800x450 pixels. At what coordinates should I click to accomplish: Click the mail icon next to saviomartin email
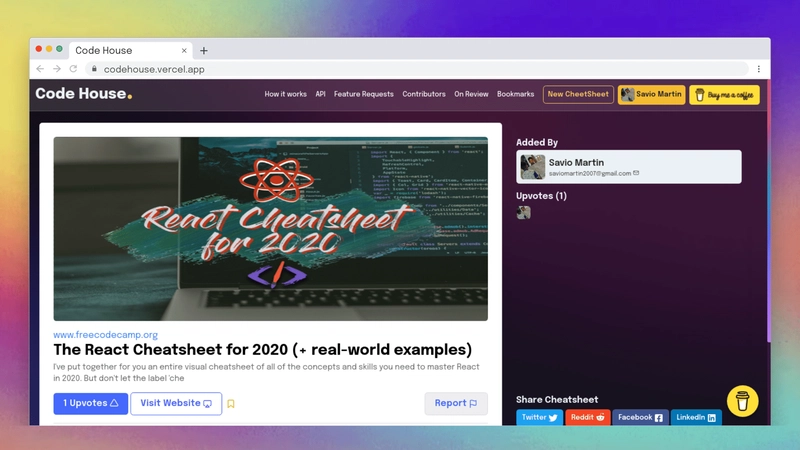click(636, 173)
